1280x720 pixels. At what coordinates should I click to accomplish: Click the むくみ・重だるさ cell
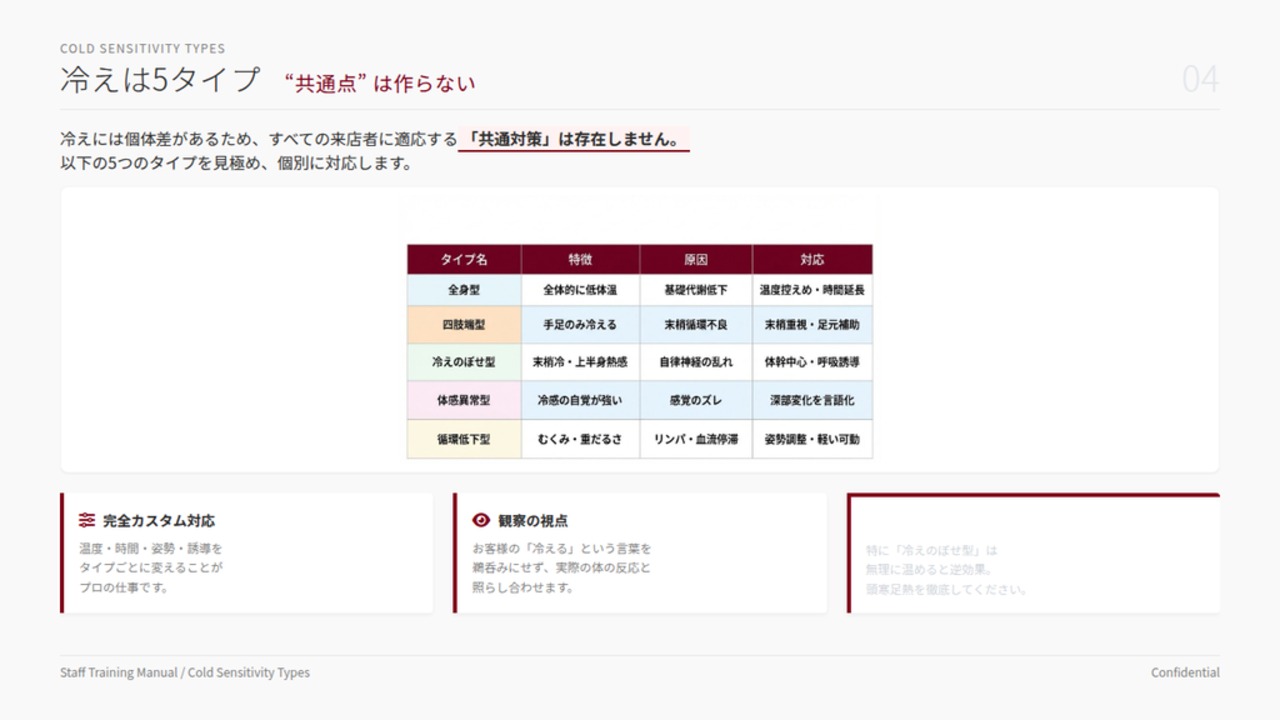(580, 439)
